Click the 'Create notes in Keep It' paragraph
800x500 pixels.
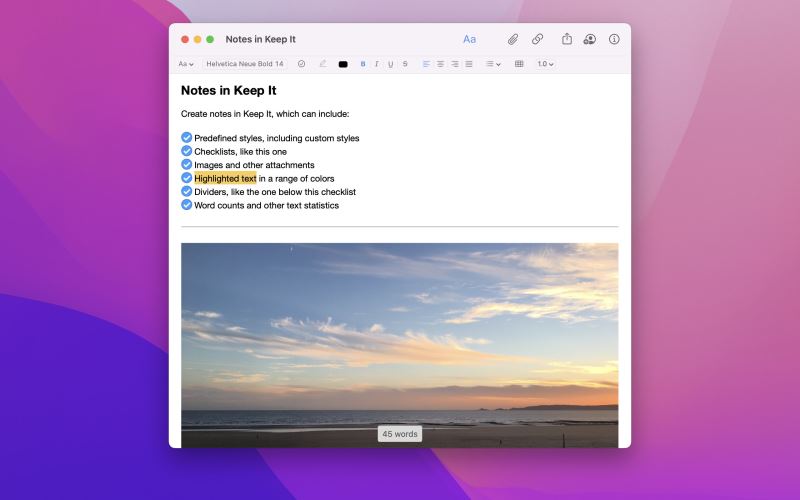click(x=265, y=114)
